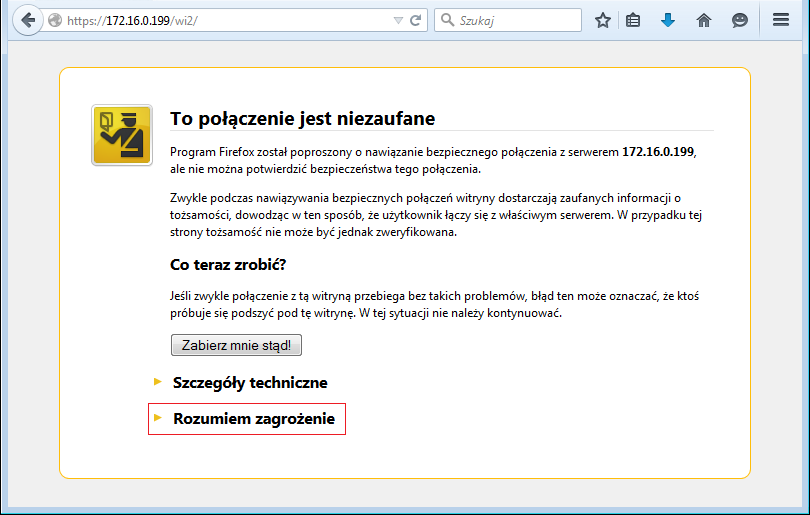Click the smiley chat icon

(740, 21)
